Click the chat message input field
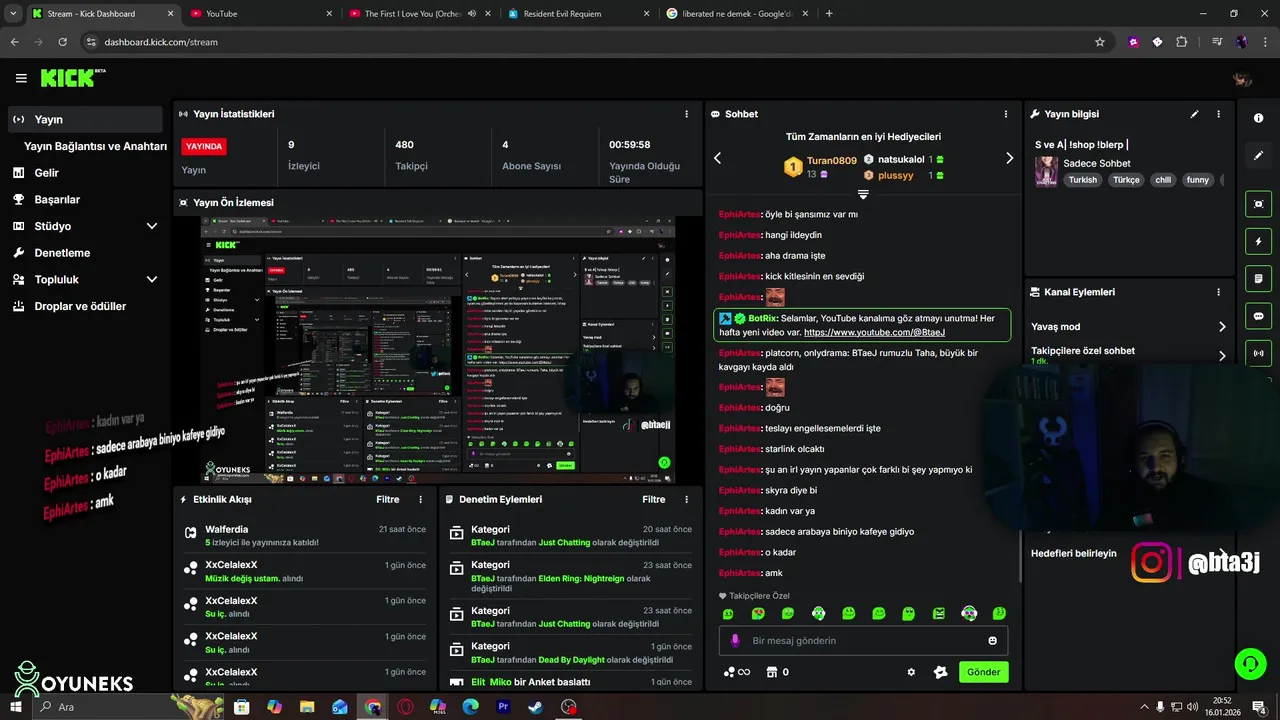The width and height of the screenshot is (1280, 720). pos(863,641)
